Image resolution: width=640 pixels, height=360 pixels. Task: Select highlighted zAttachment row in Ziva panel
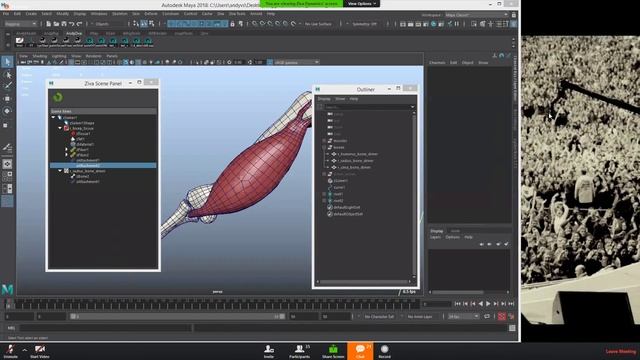(103, 166)
